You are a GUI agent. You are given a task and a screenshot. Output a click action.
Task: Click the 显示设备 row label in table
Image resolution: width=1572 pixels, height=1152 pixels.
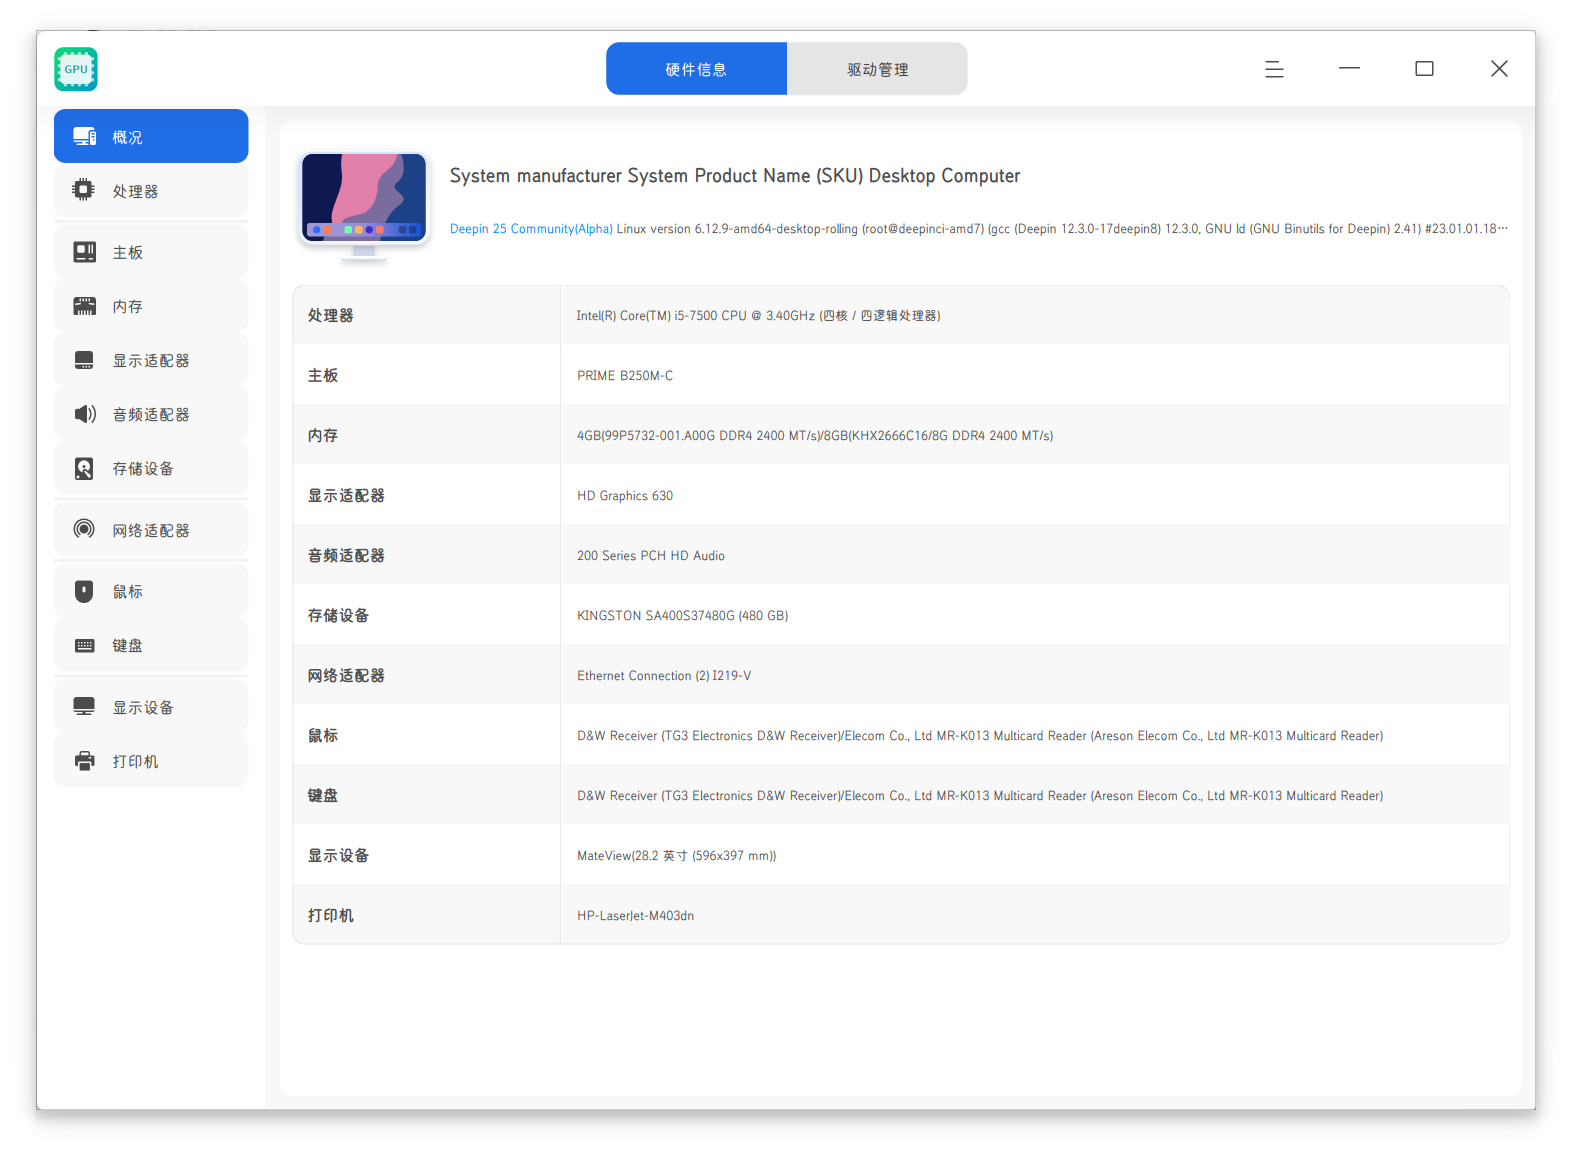point(338,855)
